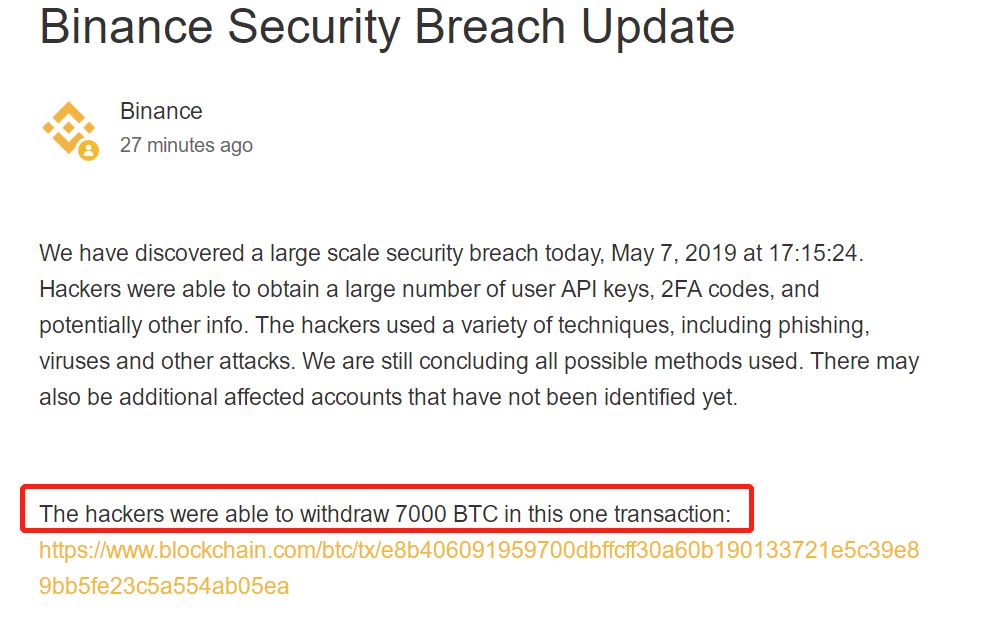Open the blockchain.com transaction link
This screenshot has height=624, width=1005.
[x=478, y=551]
